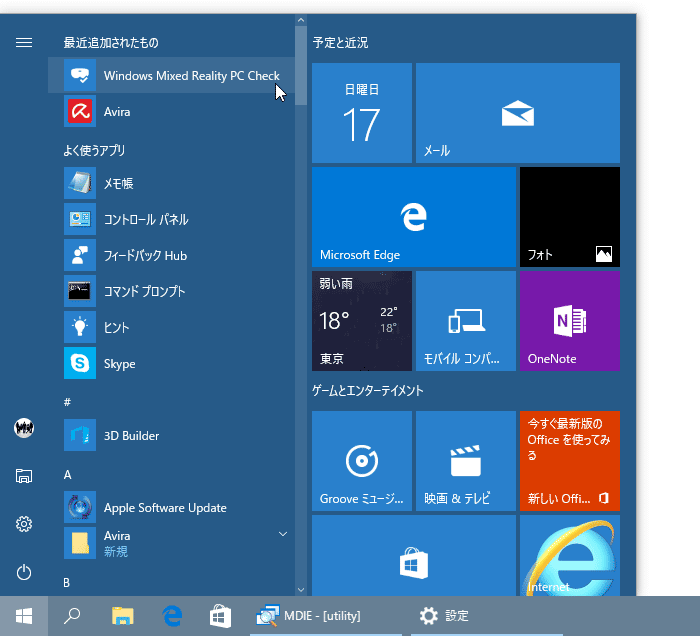Open Apple Software Update
The height and width of the screenshot is (636, 700).
(171, 507)
